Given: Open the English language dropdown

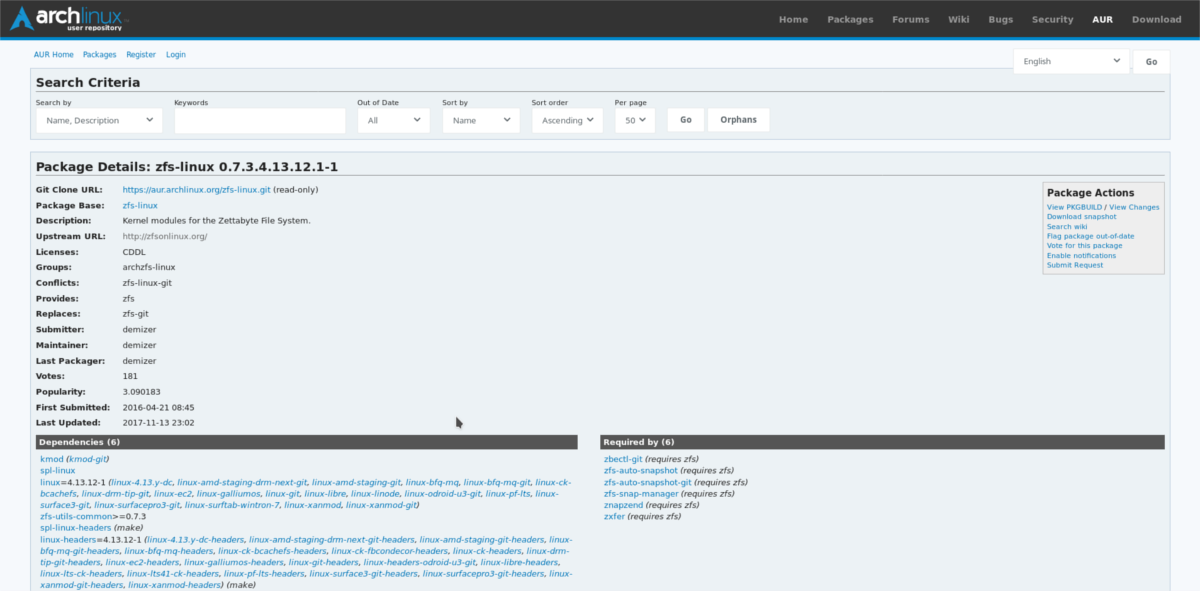Looking at the screenshot, I should coord(1071,61).
